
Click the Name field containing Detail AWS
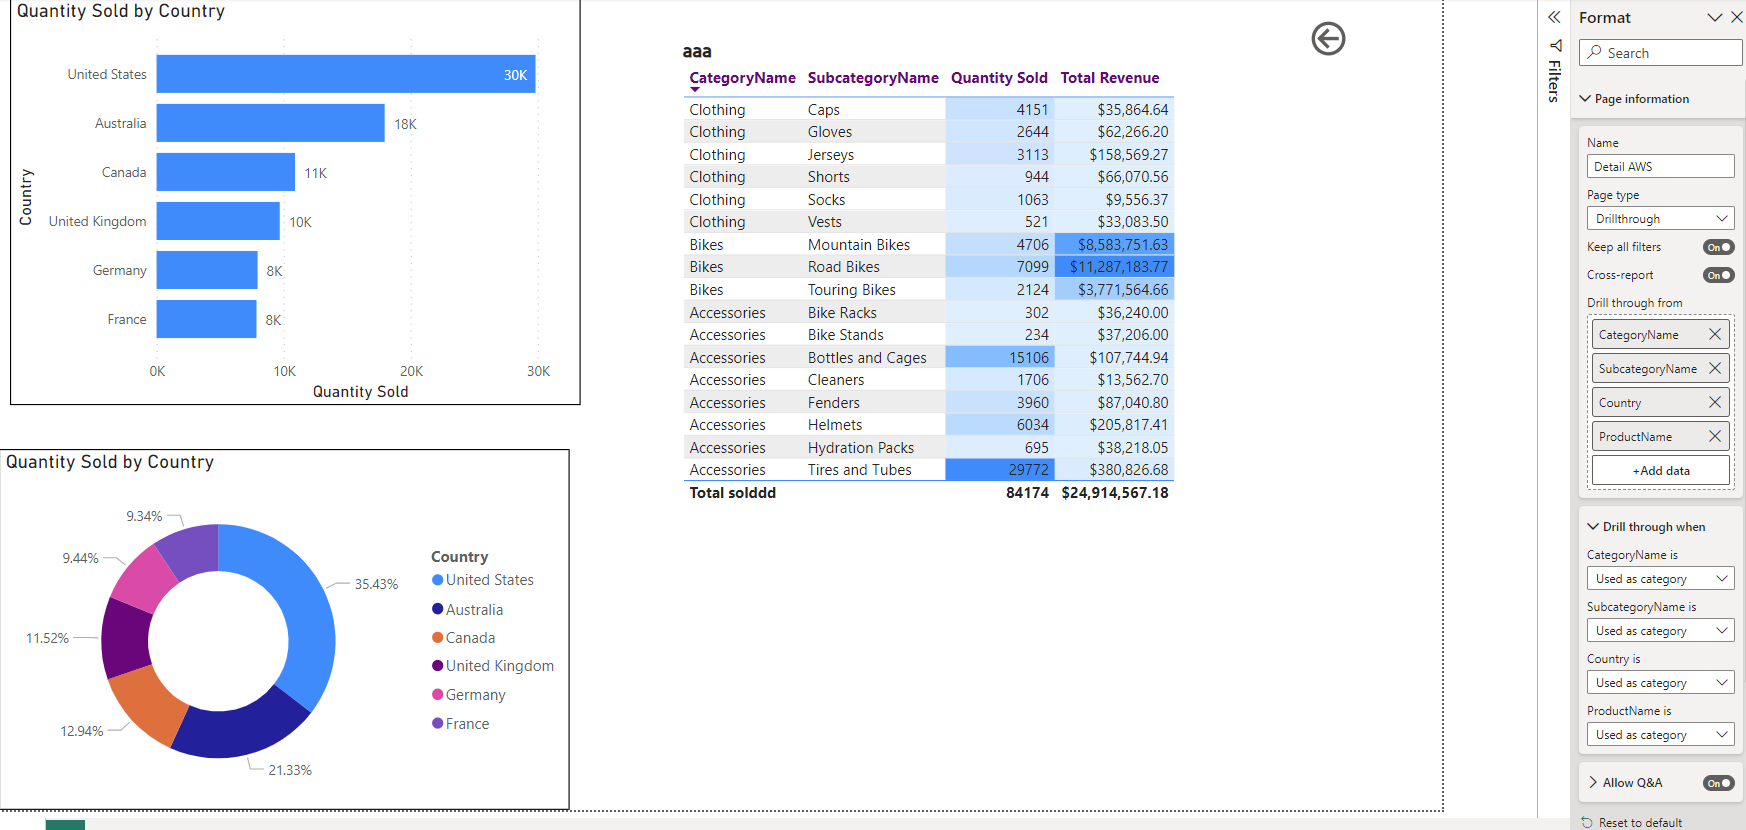(x=1660, y=167)
